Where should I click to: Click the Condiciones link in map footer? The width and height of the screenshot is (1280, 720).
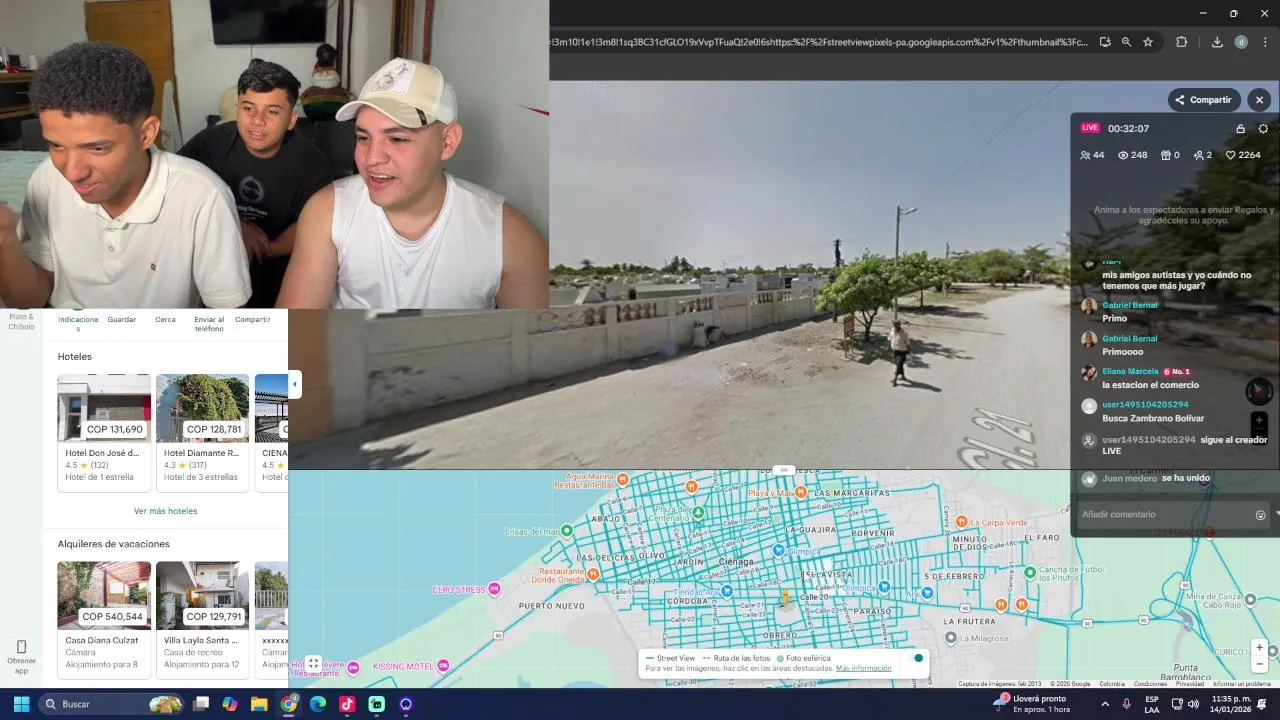point(1150,684)
